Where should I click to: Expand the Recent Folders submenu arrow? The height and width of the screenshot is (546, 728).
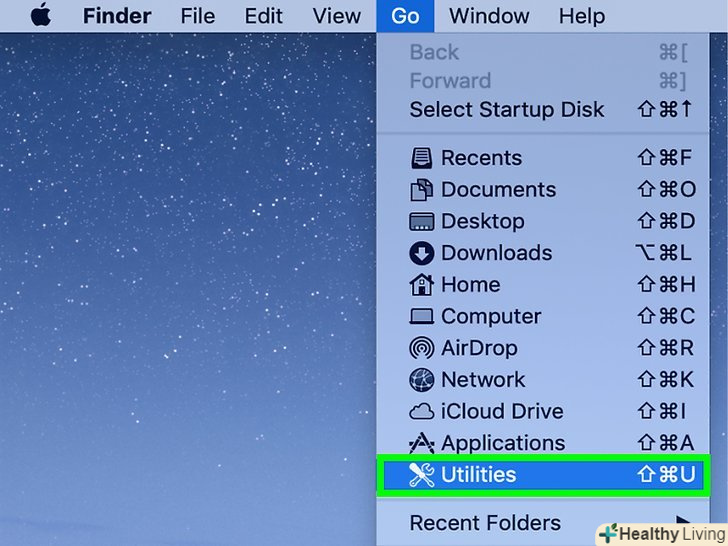click(682, 522)
